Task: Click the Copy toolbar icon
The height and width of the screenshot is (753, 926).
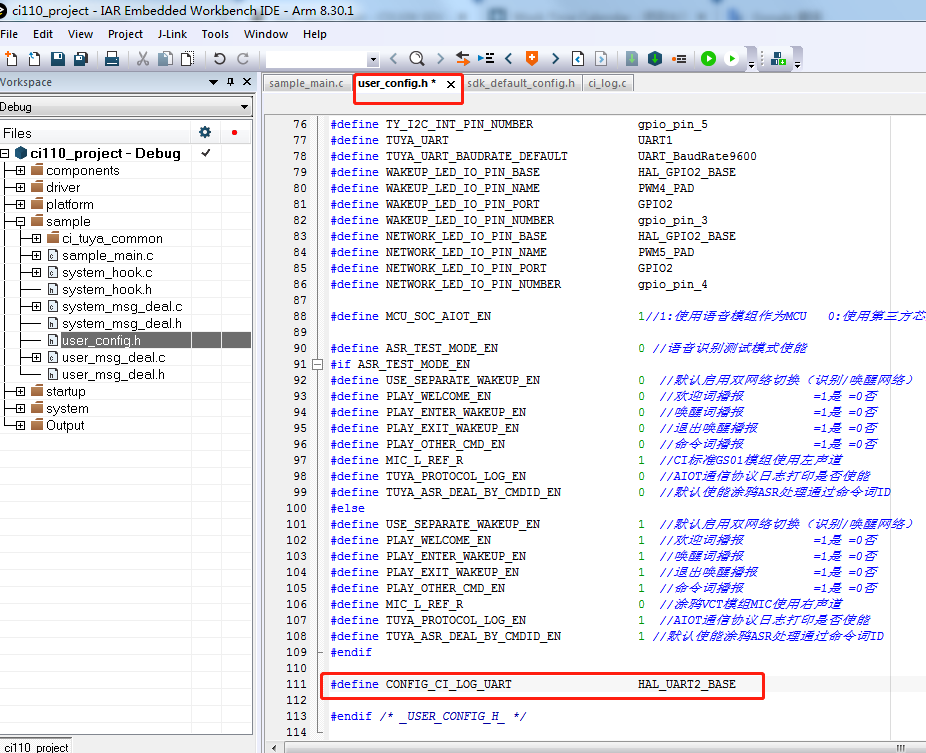Action: click(165, 58)
